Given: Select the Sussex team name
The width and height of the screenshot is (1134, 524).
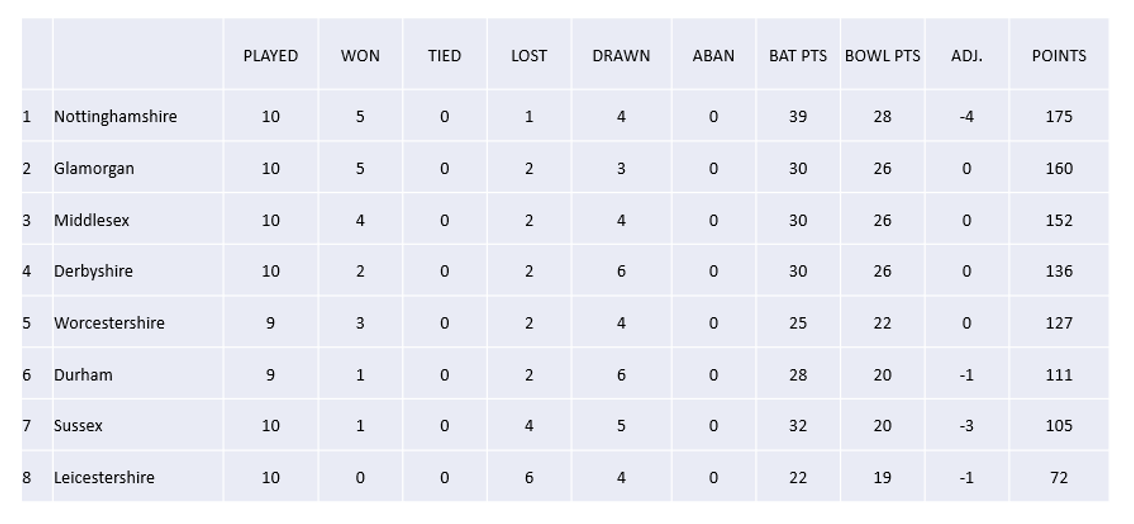Looking at the screenshot, I should coord(78,426).
